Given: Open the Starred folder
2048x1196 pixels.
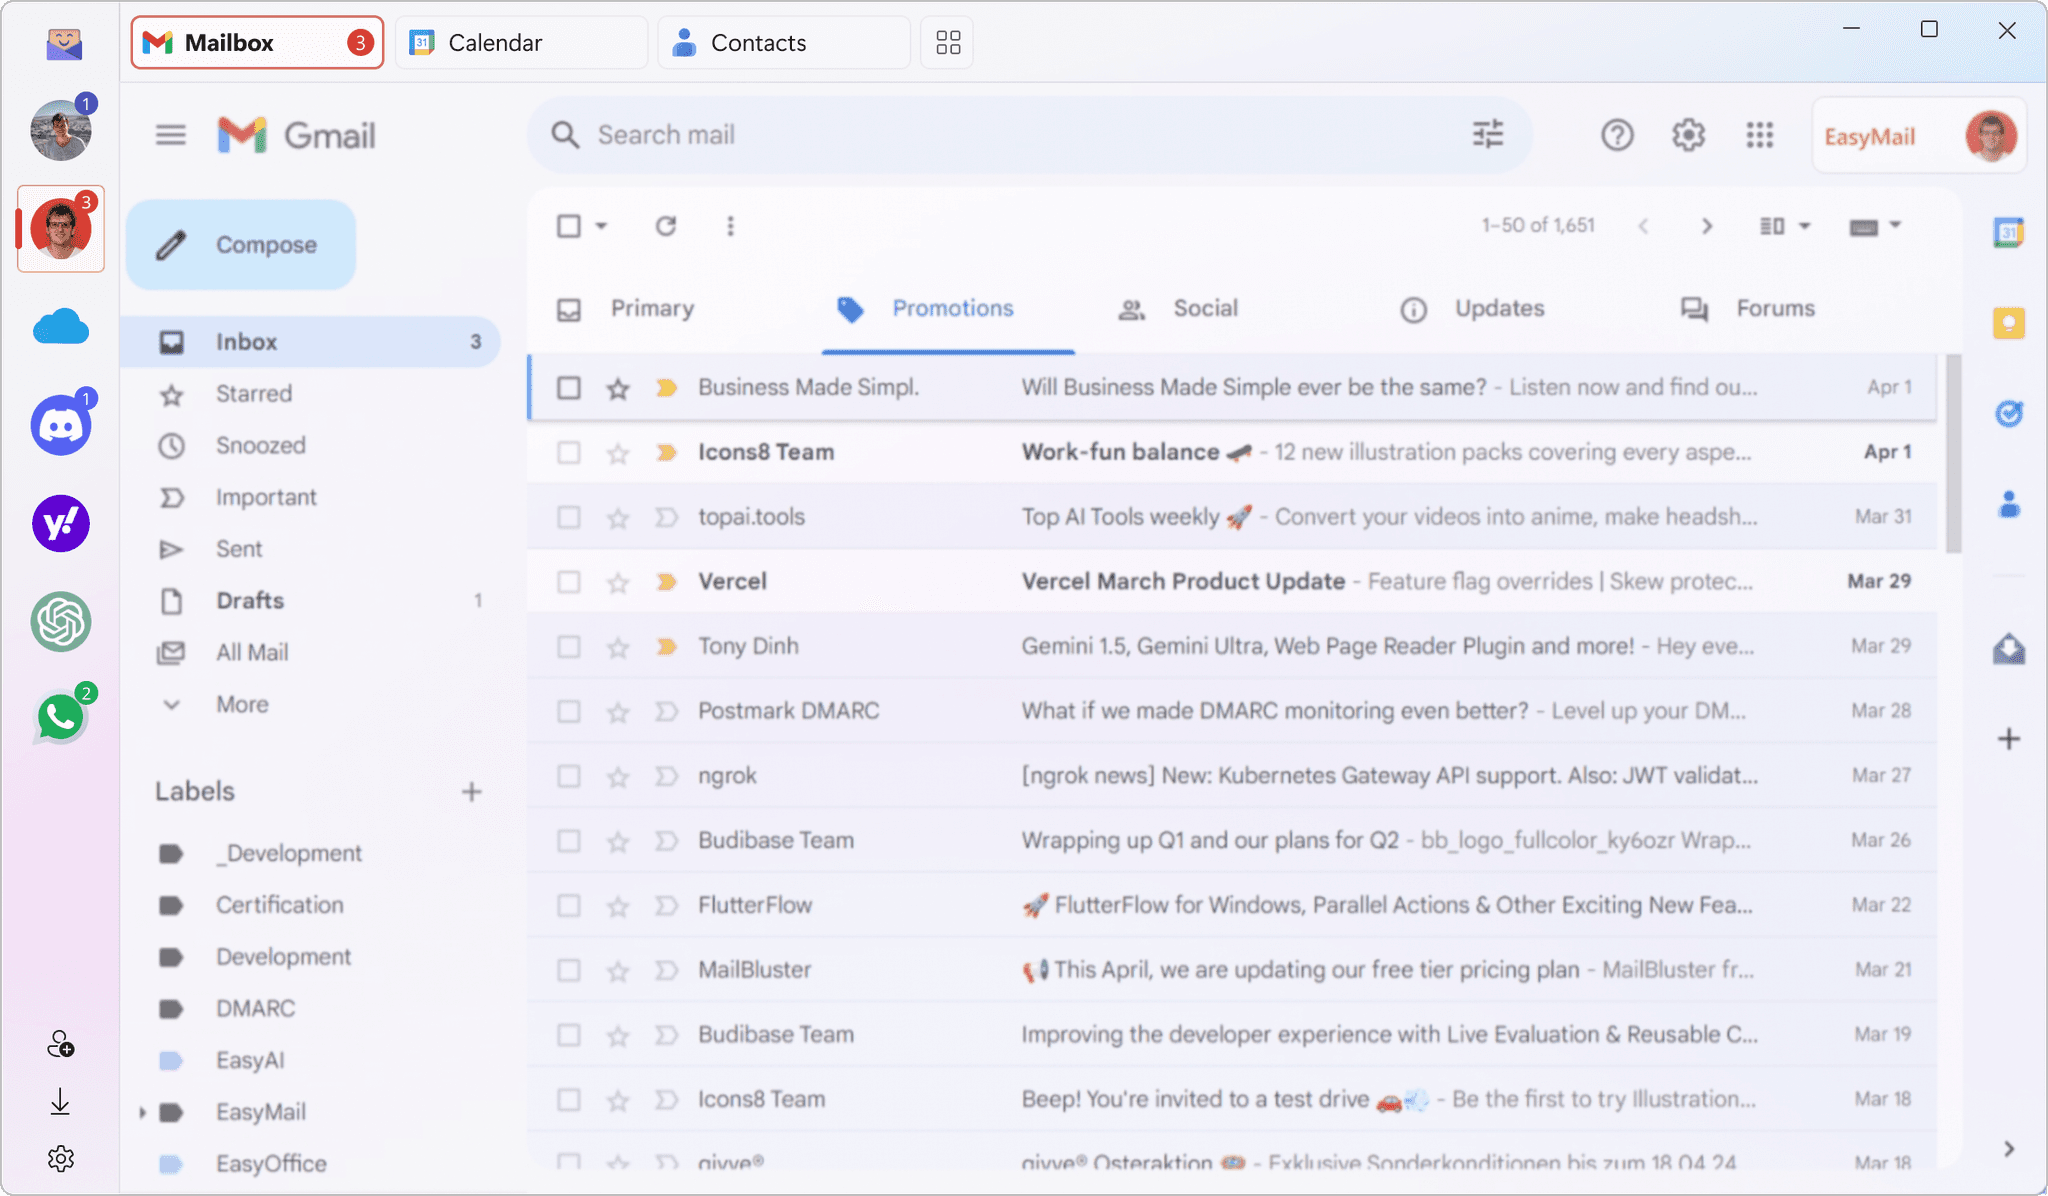Looking at the screenshot, I should (x=310, y=394).
